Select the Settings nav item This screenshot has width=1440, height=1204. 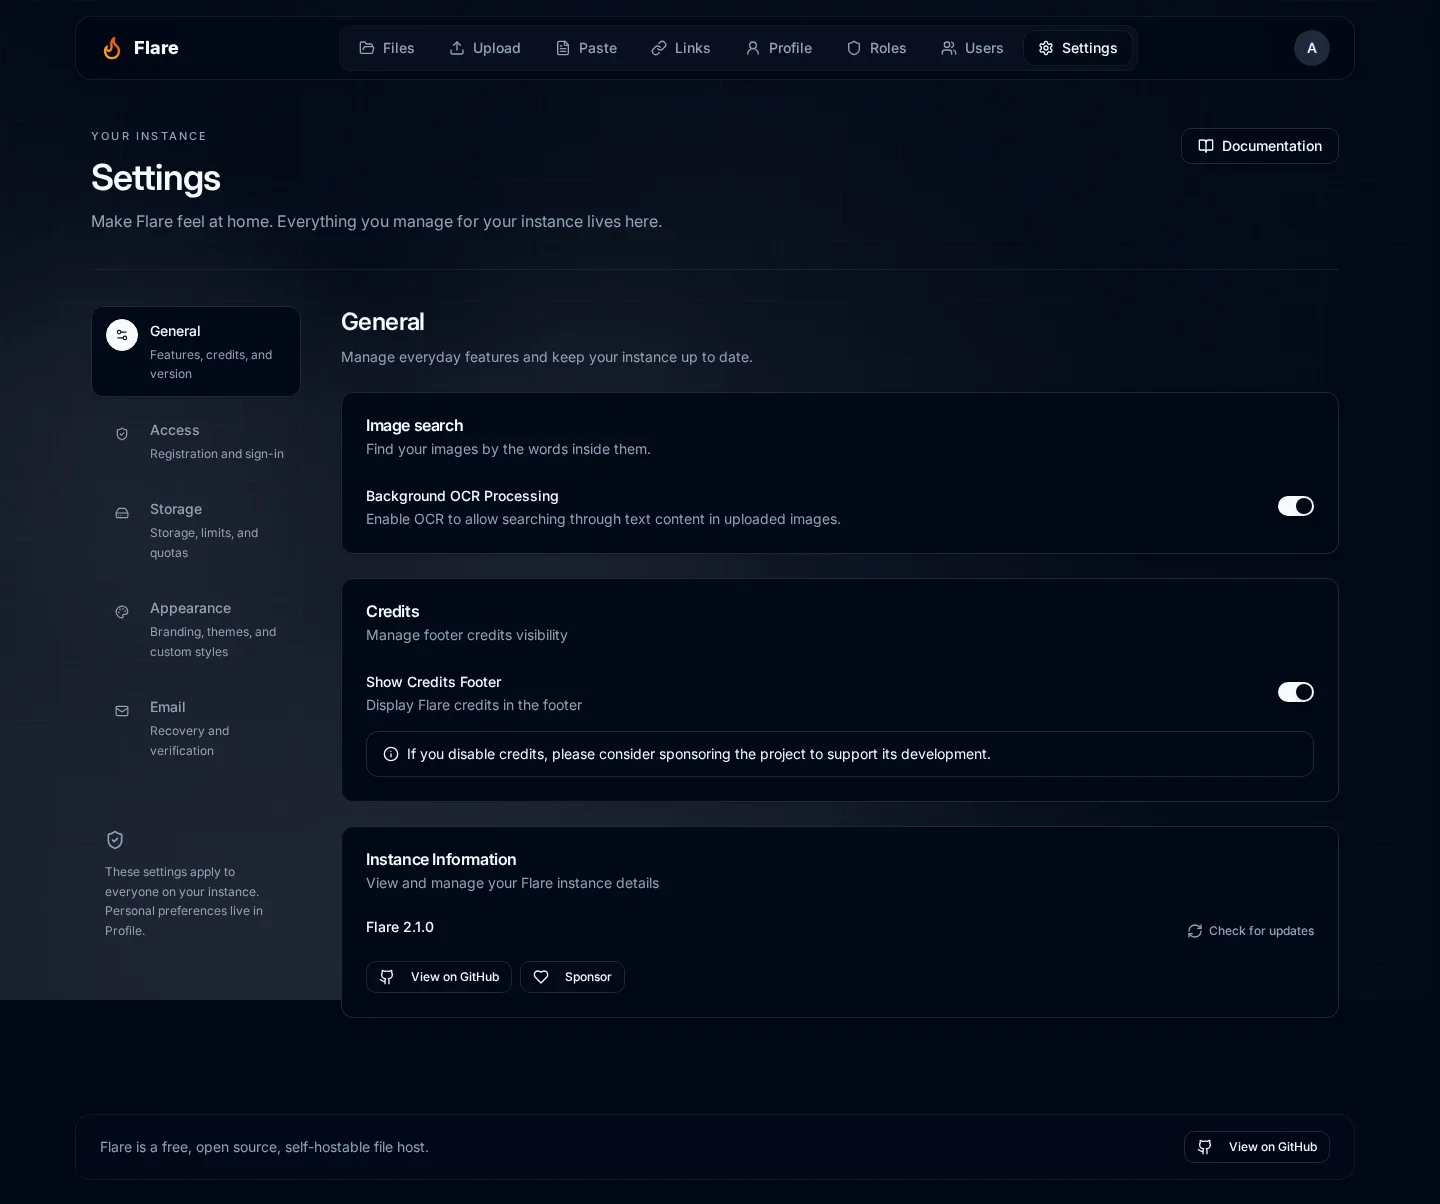click(x=1078, y=48)
